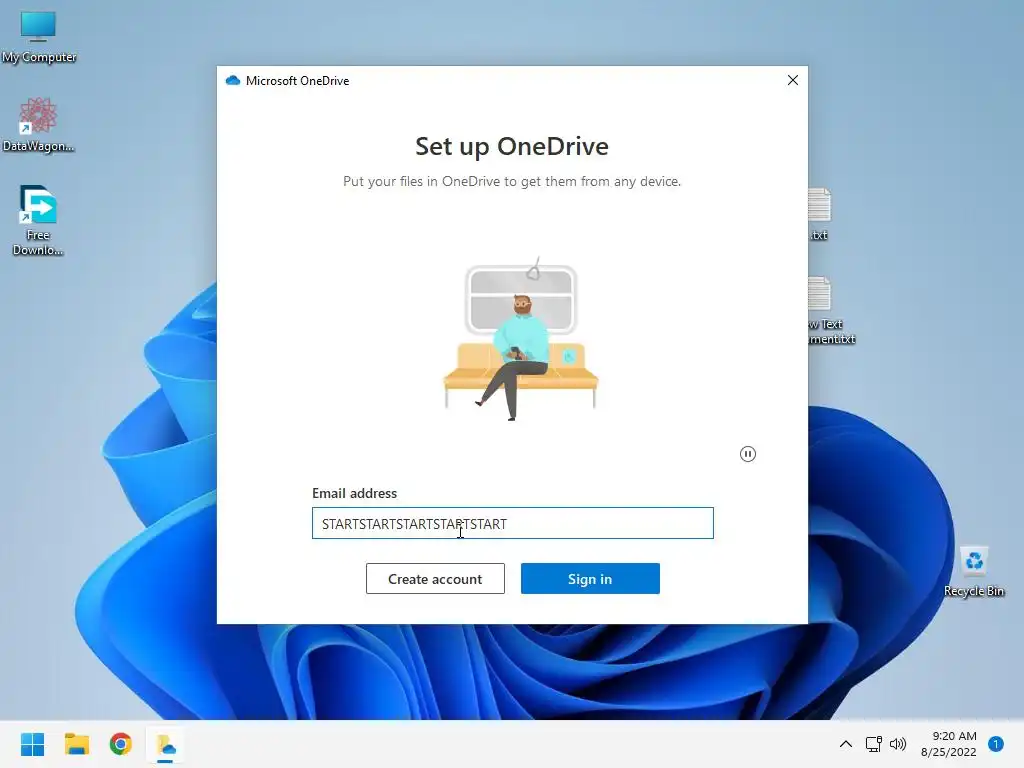Click the Create account button
Image resolution: width=1024 pixels, height=768 pixels.
pyautogui.click(x=435, y=579)
